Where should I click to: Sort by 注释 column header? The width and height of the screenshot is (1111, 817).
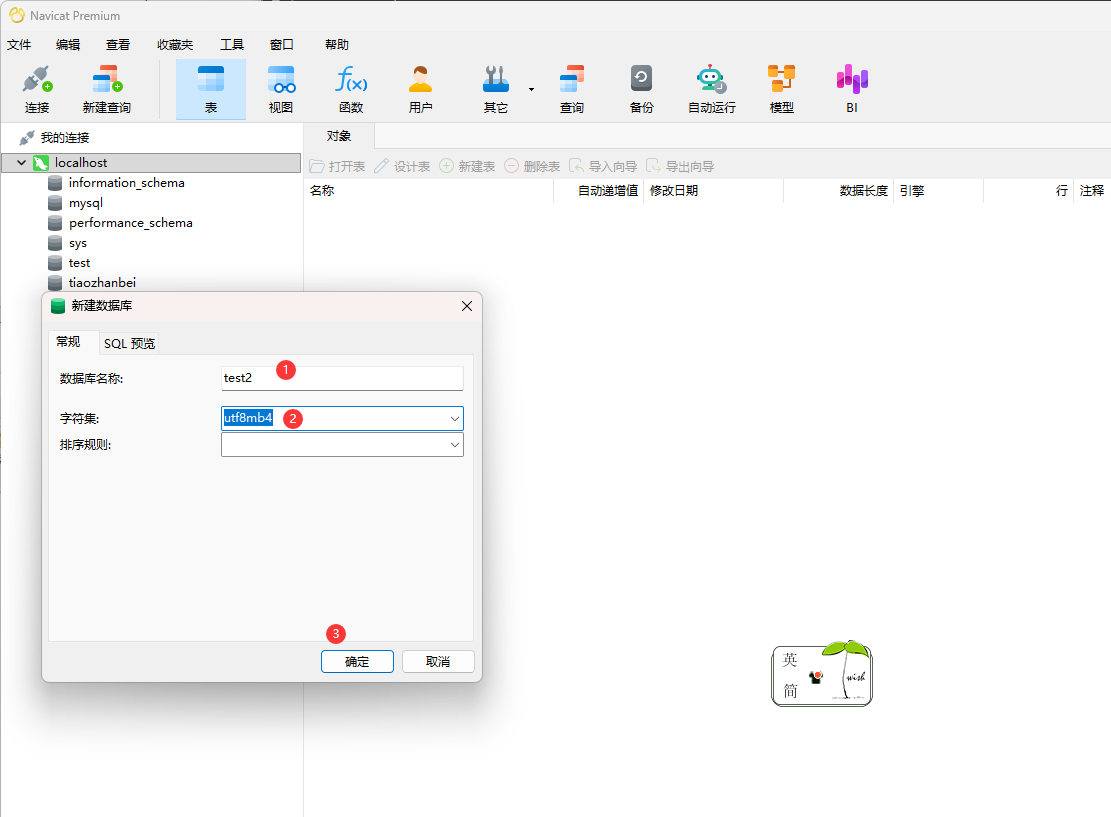(x=1092, y=191)
